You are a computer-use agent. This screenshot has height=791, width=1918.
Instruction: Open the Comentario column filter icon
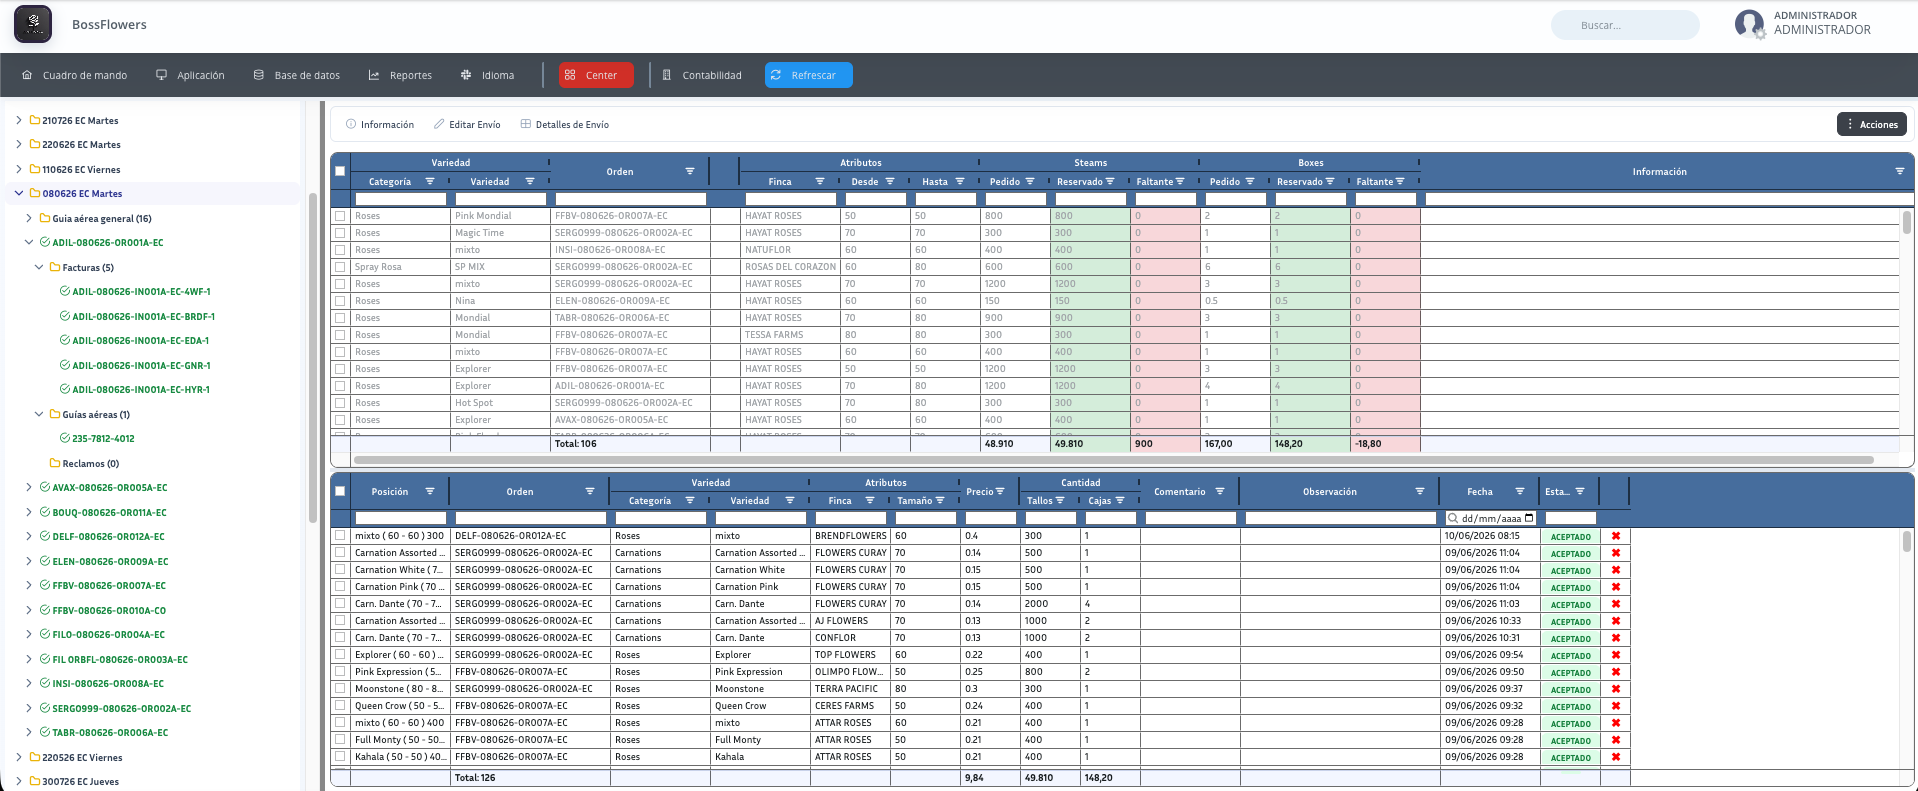click(1220, 491)
